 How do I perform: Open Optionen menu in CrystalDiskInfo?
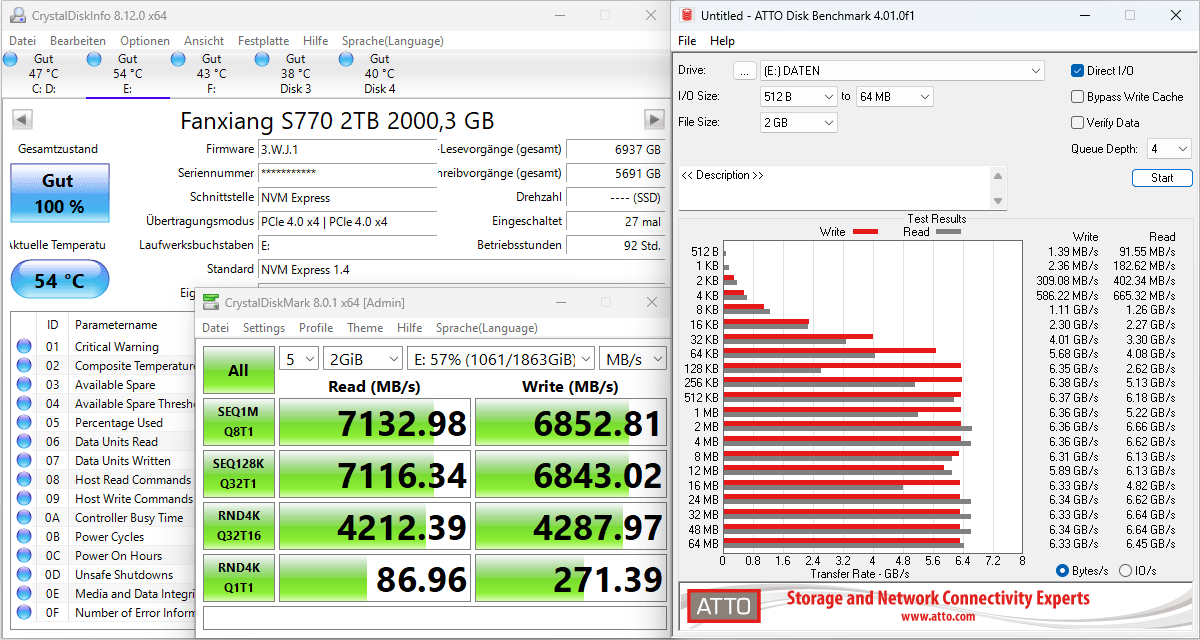(x=145, y=41)
